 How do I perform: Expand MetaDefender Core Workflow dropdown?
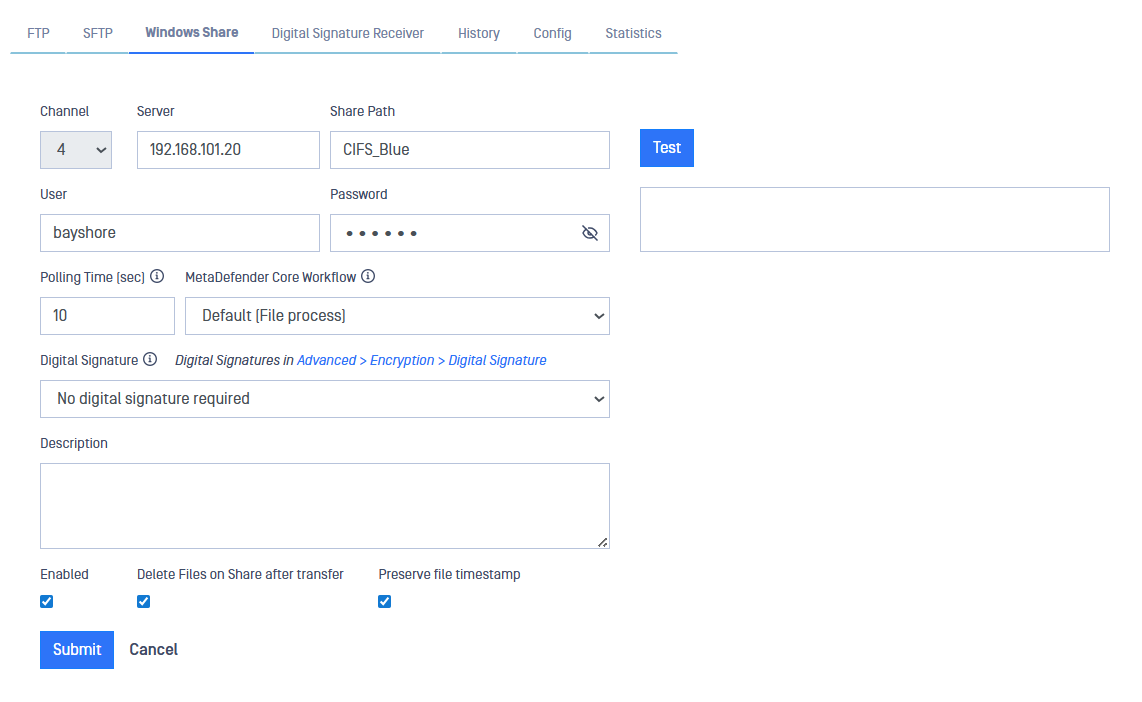397,316
